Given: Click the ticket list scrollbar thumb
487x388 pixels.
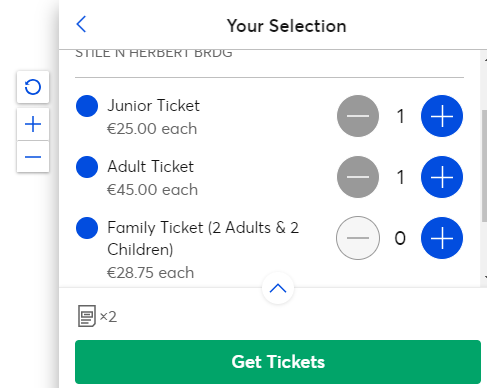Looking at the screenshot, I should coord(484,166).
